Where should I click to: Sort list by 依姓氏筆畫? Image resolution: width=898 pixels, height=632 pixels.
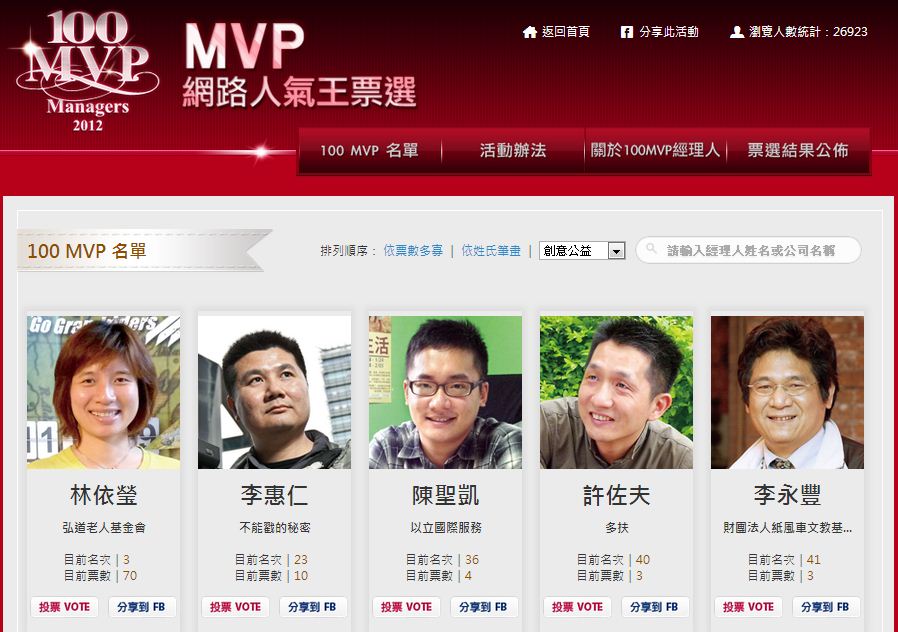(491, 251)
